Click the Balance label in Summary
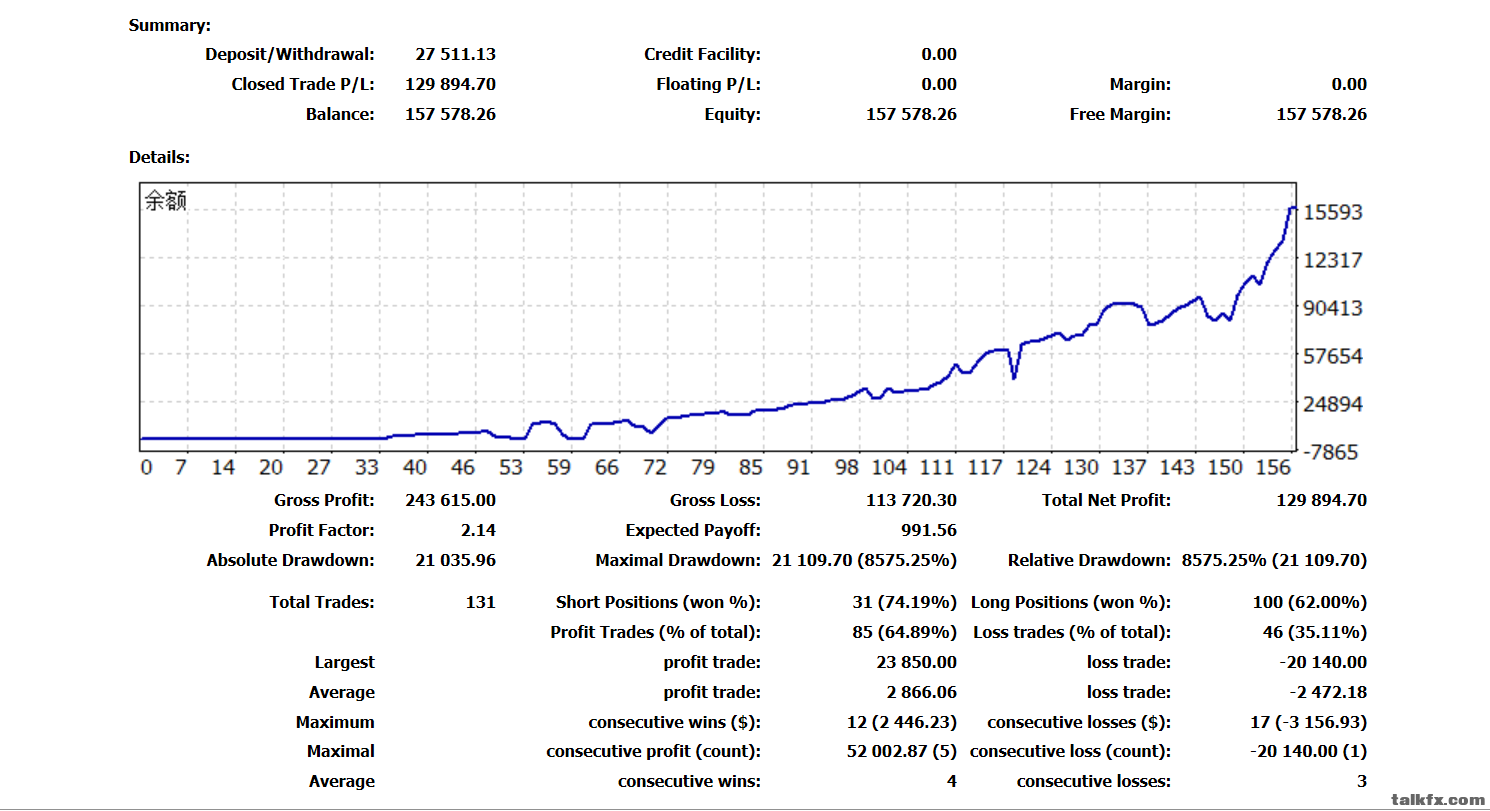 click(x=340, y=114)
